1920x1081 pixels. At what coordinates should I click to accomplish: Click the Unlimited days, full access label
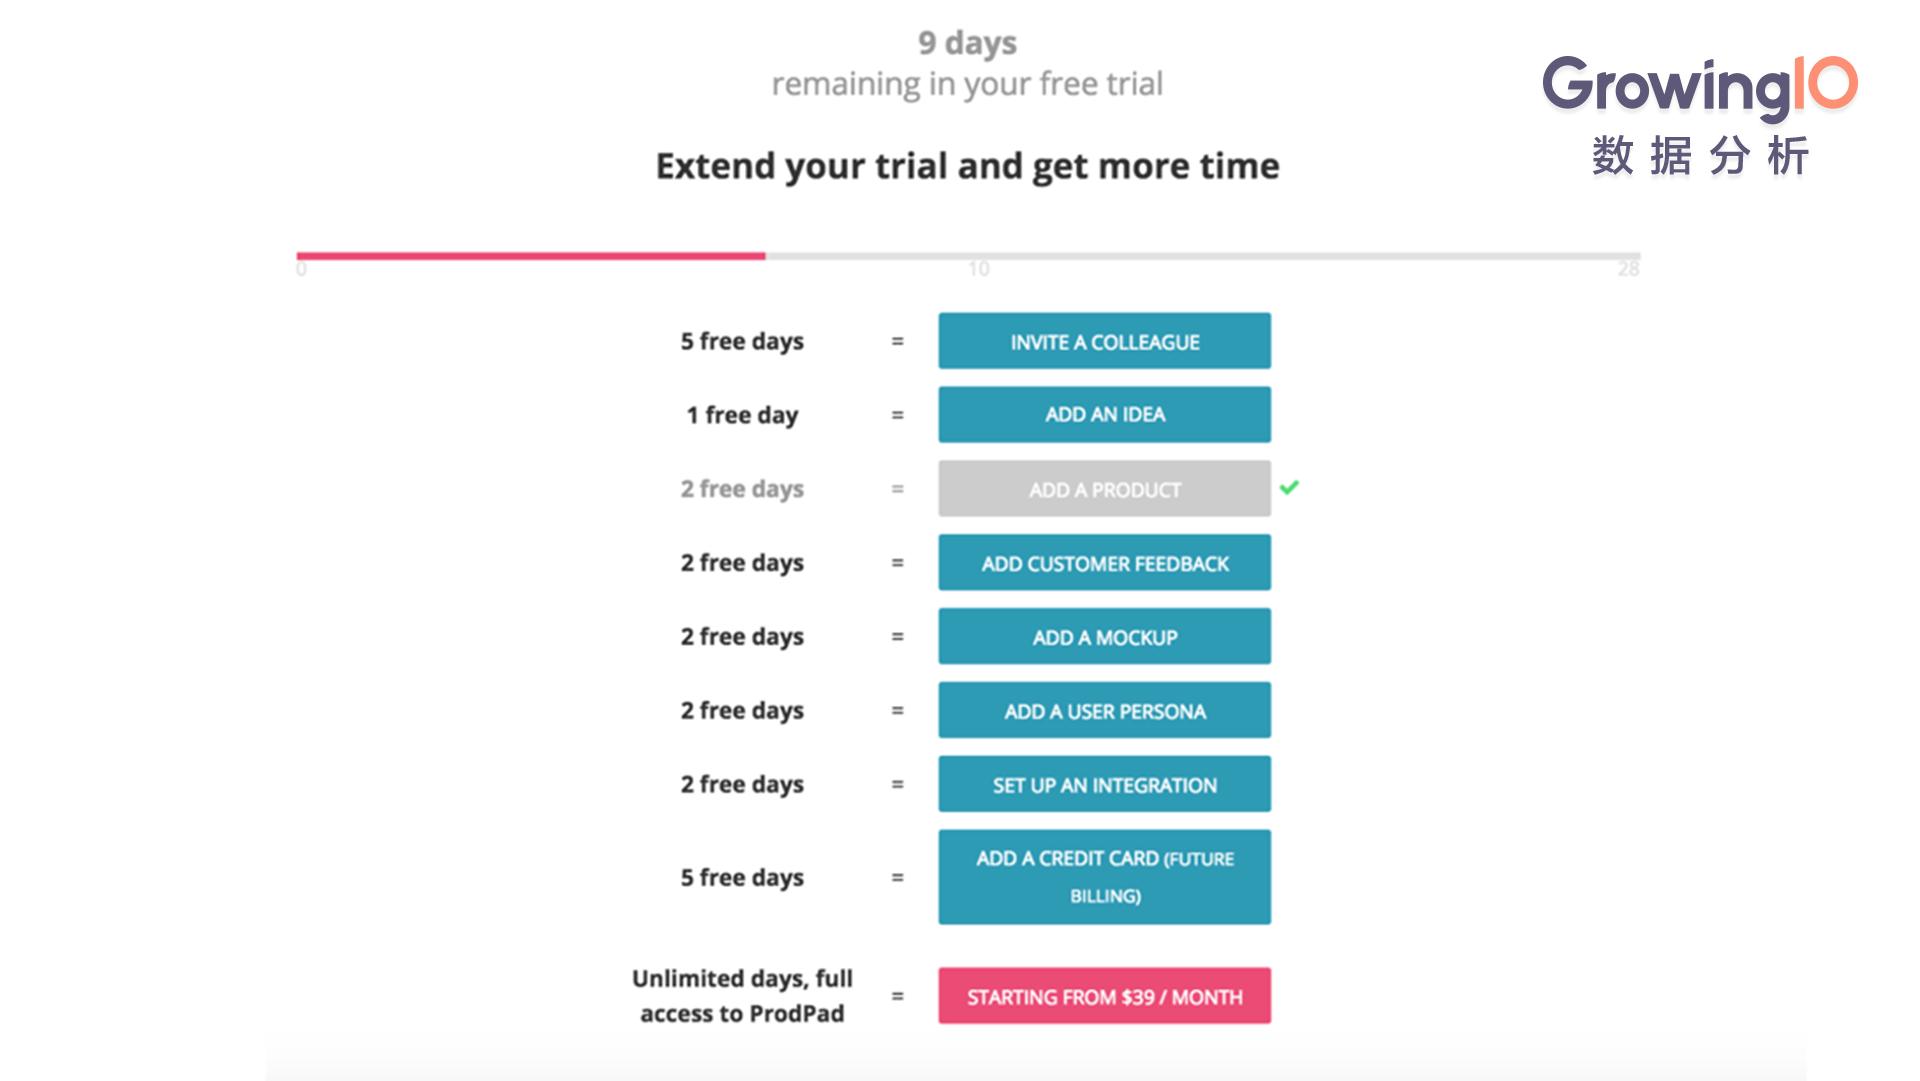pos(742,996)
